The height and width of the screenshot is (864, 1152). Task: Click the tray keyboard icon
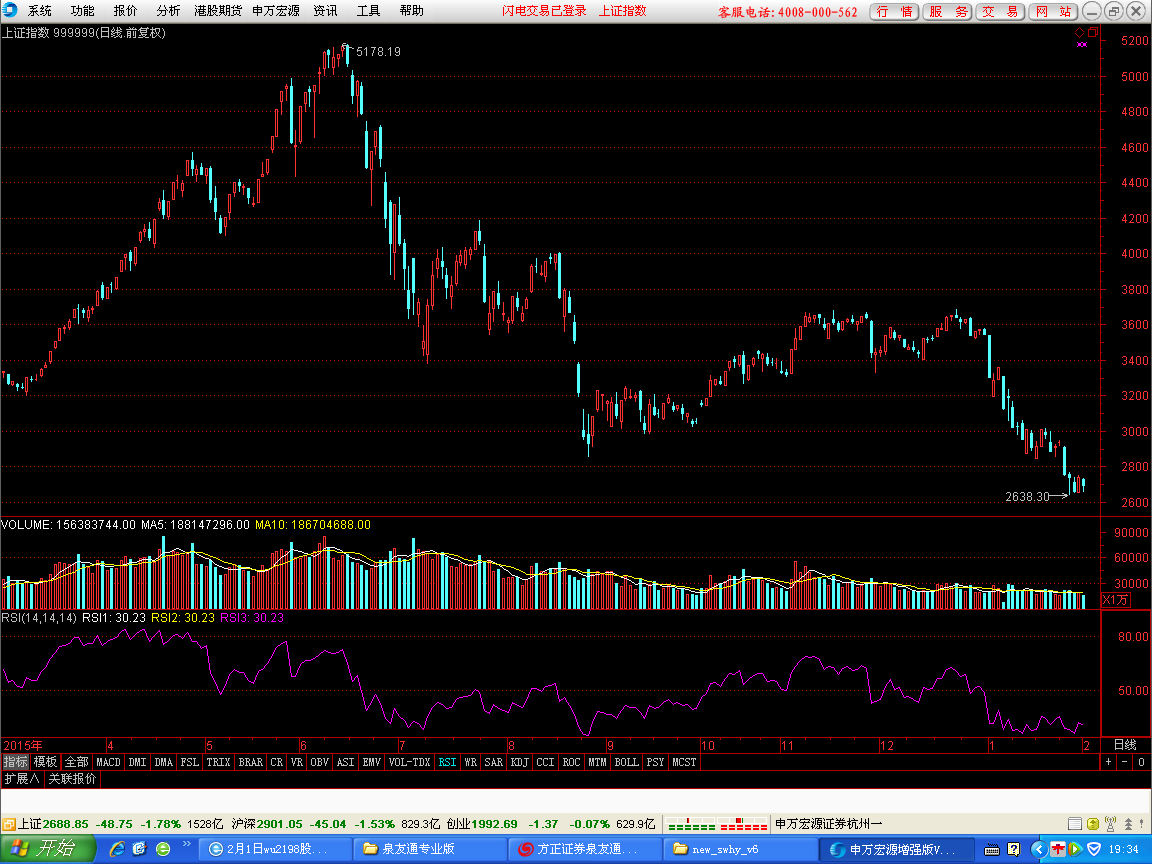click(x=991, y=850)
